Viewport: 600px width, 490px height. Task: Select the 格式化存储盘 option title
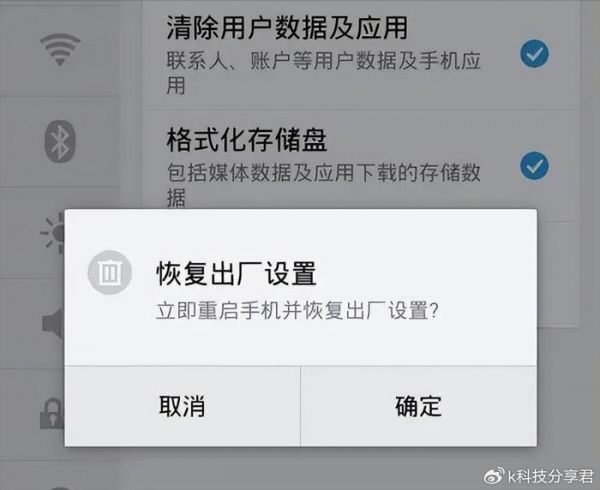click(x=247, y=140)
